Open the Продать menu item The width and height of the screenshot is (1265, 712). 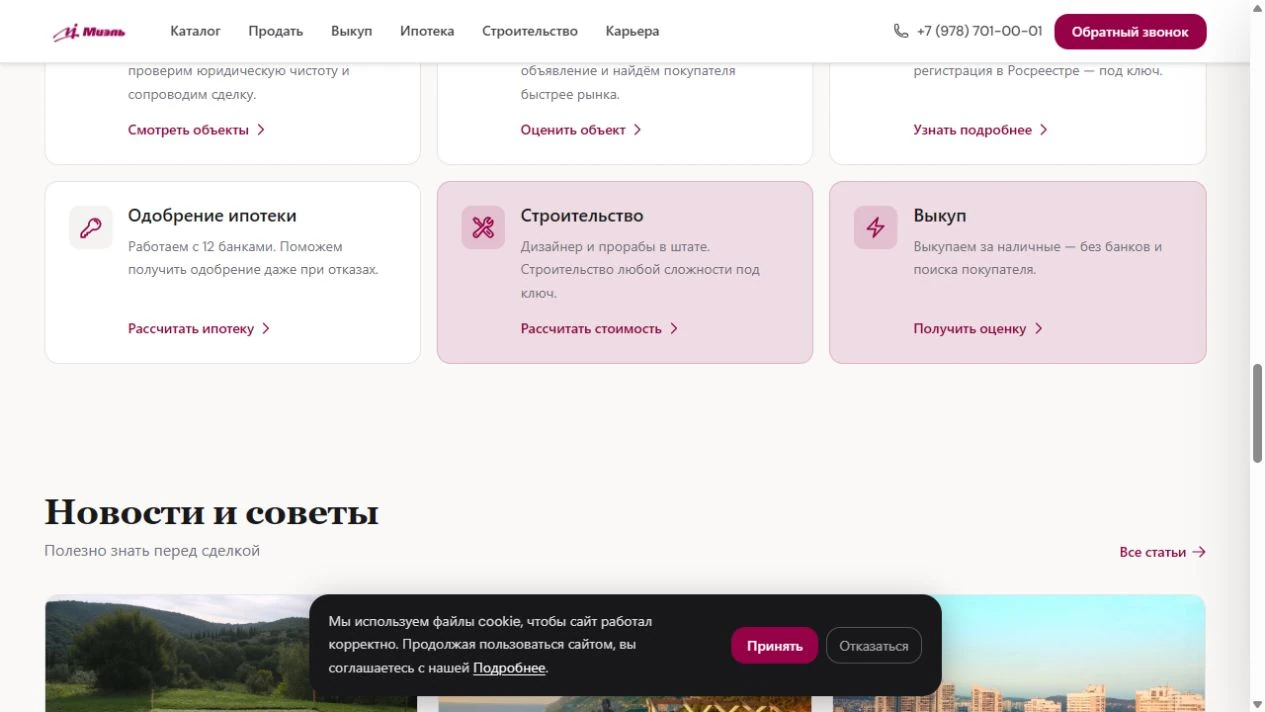point(276,31)
